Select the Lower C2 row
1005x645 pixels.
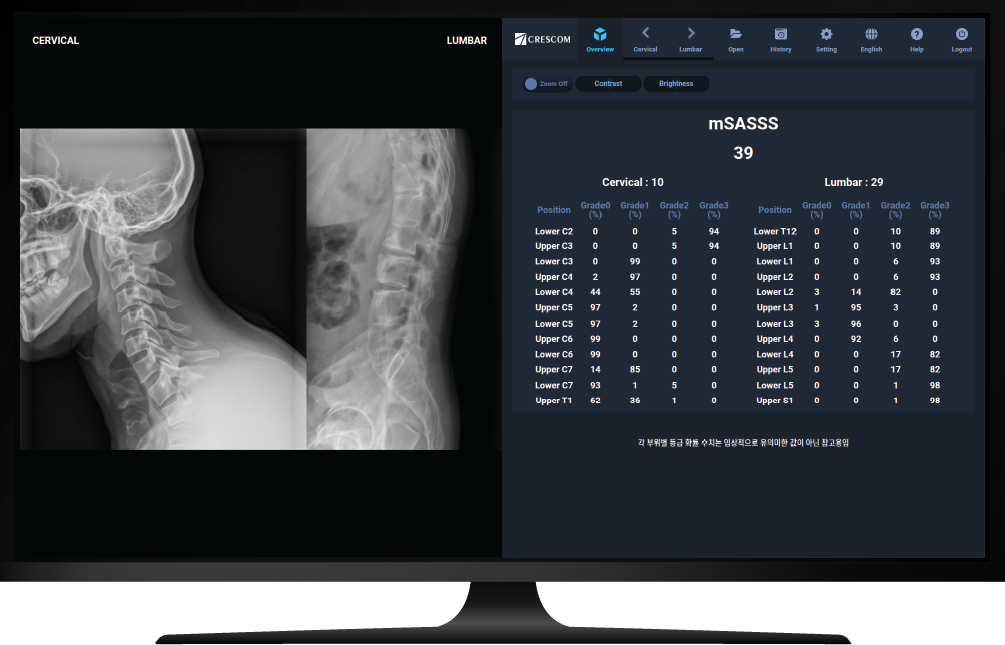coord(554,231)
